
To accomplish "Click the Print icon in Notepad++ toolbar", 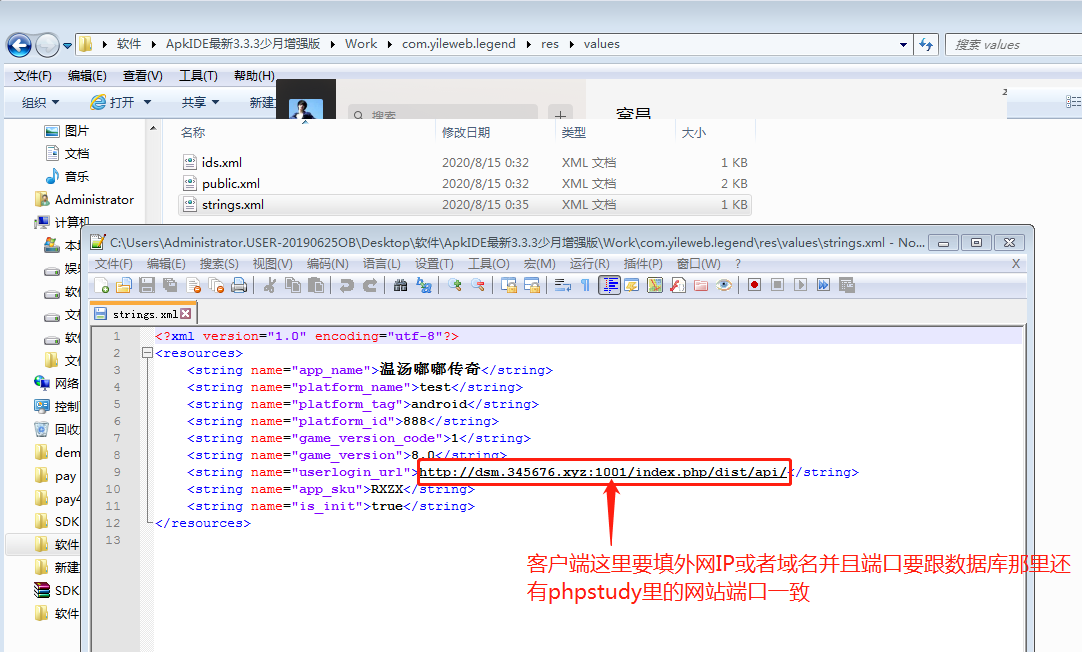I will pos(239,285).
